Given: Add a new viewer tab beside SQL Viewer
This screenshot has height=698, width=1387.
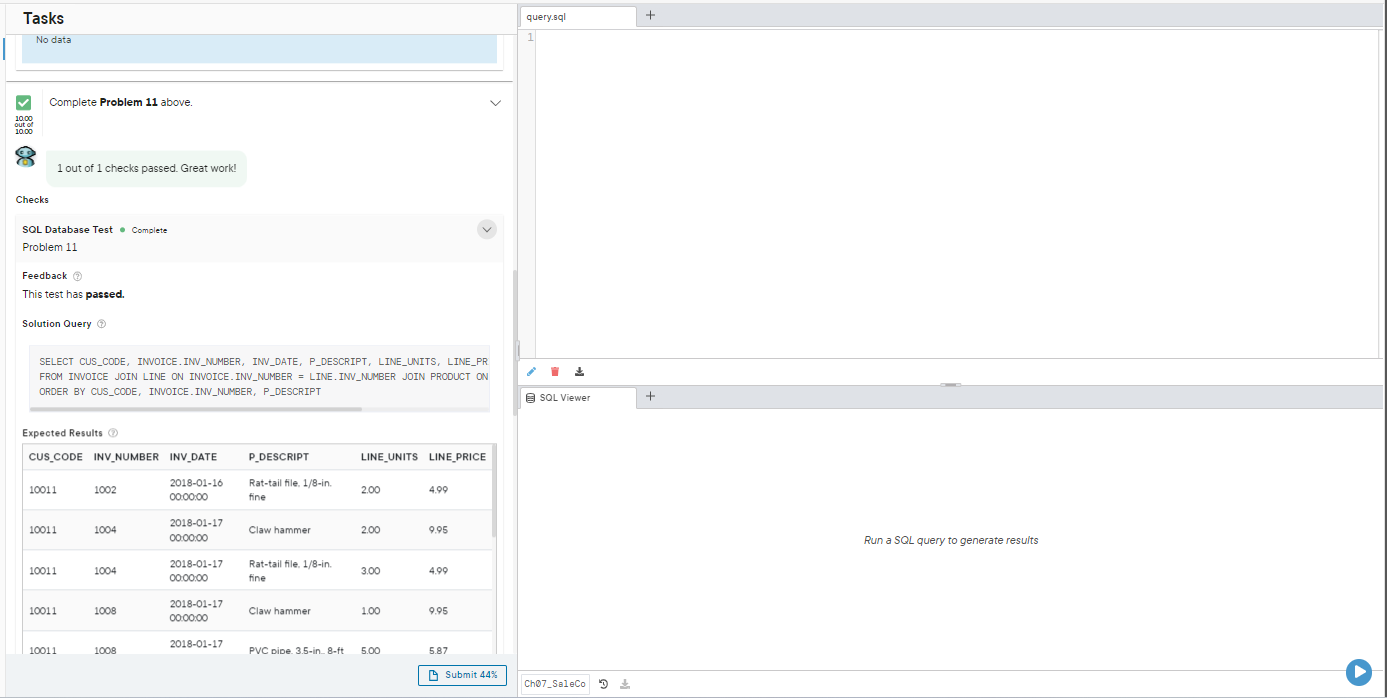Looking at the screenshot, I should tap(651, 396).
